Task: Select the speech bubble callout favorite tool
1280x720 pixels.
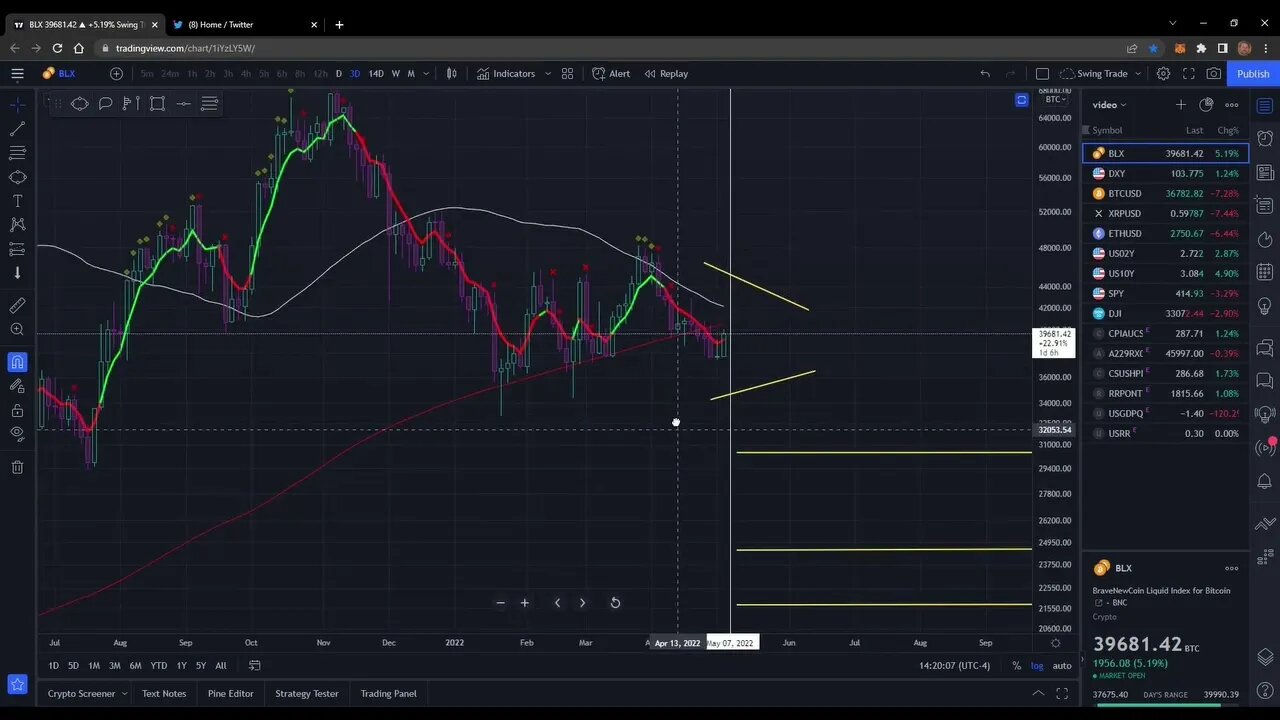Action: [105, 103]
